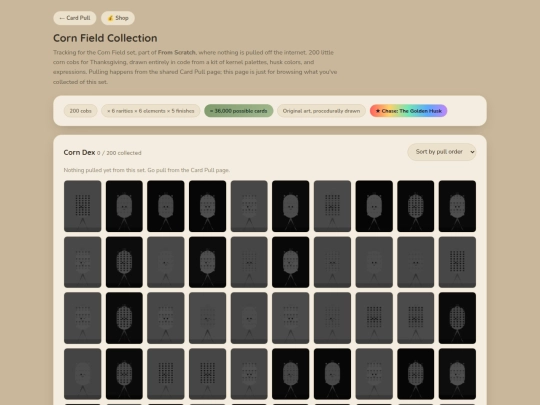This screenshot has width=540, height=405.
Task: Open eighth card in third row
Action: pos(374,318)
